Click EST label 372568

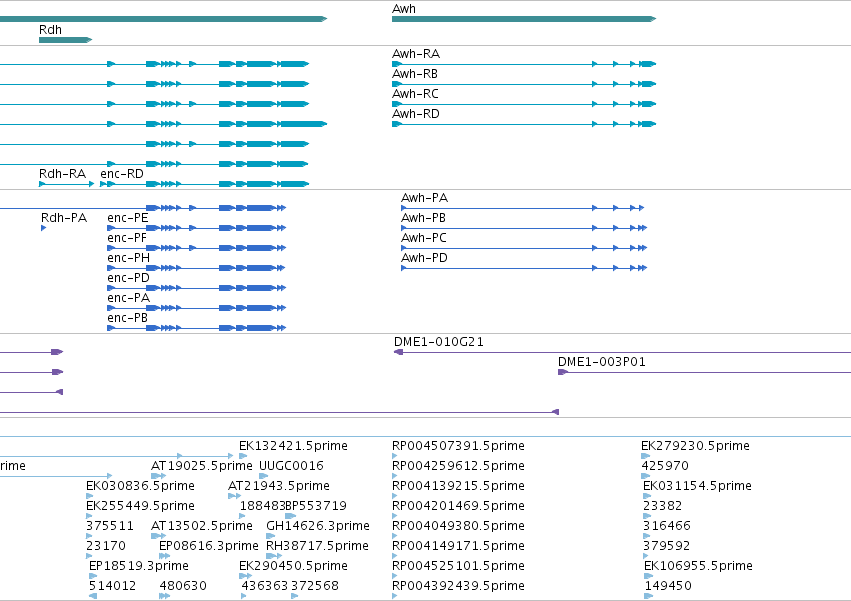tap(315, 586)
